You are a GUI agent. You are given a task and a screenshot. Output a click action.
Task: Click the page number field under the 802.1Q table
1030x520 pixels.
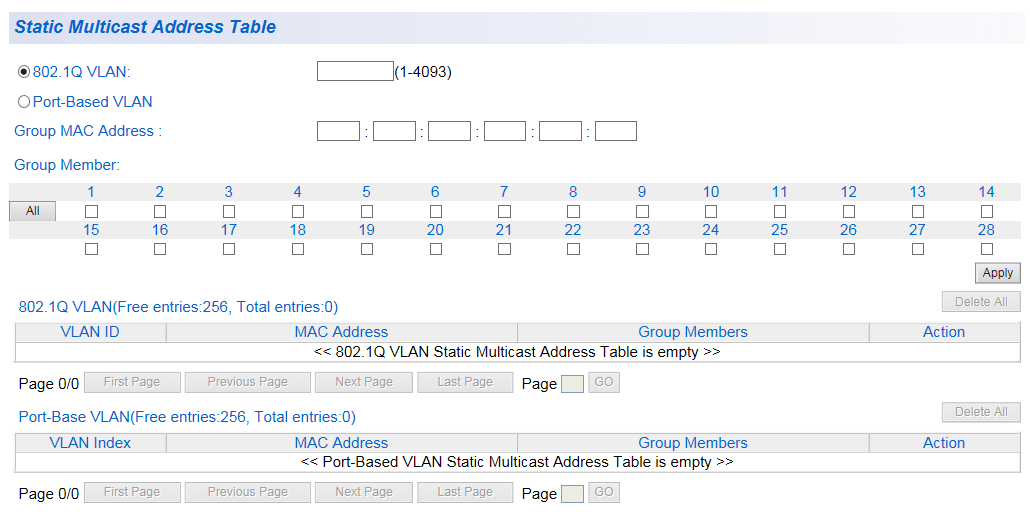pyautogui.click(x=572, y=384)
